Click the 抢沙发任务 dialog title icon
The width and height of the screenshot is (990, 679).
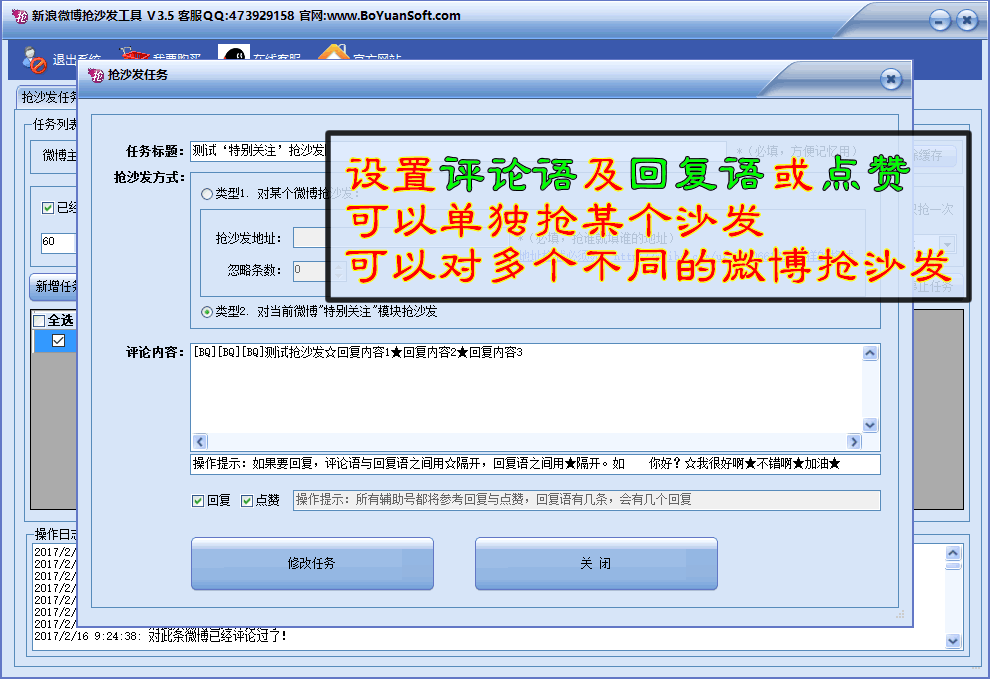point(96,75)
